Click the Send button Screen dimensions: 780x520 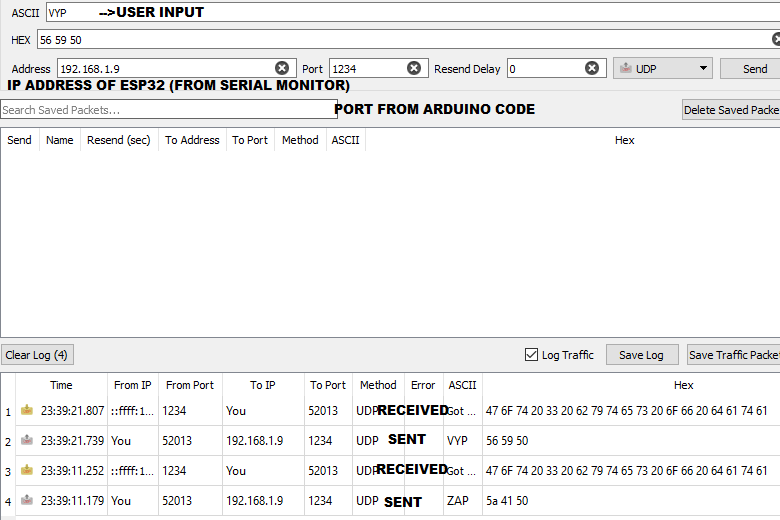tap(755, 69)
